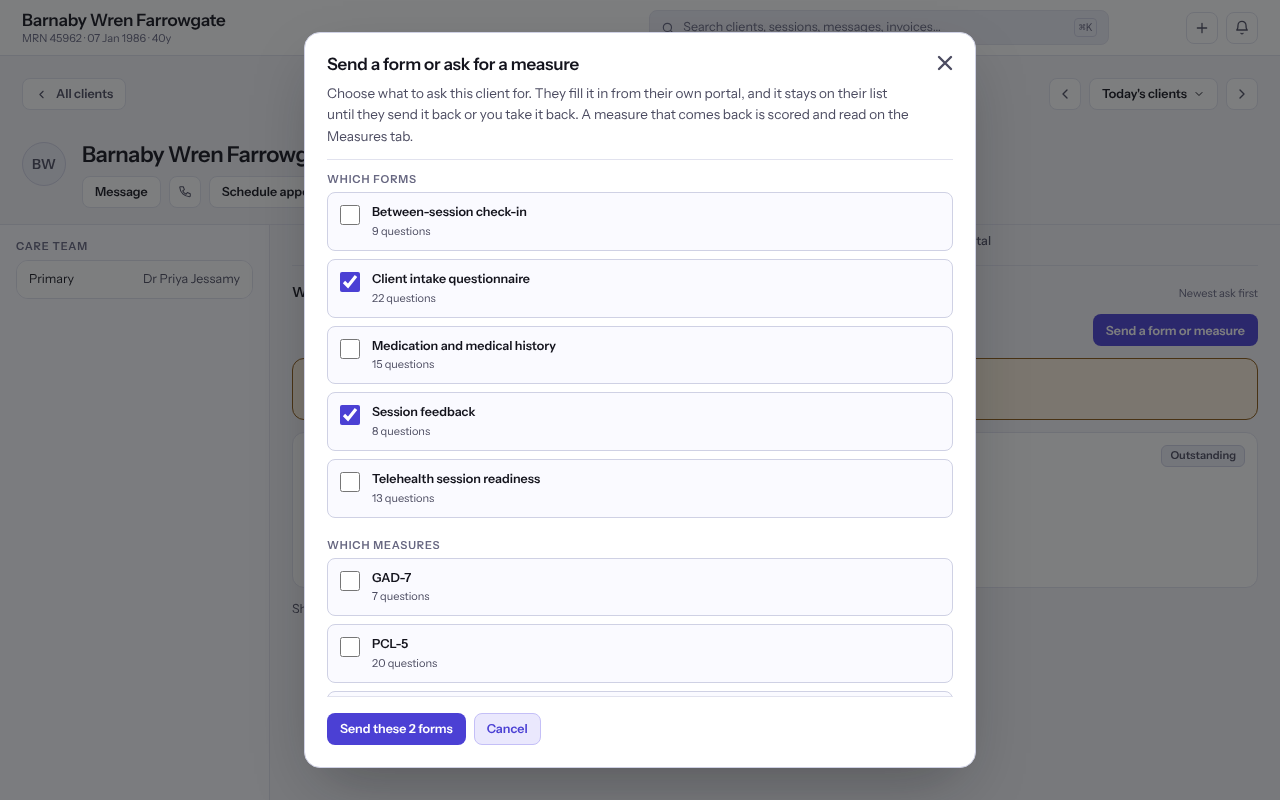Go to the next client arrow
The height and width of the screenshot is (800, 1280).
(1242, 94)
